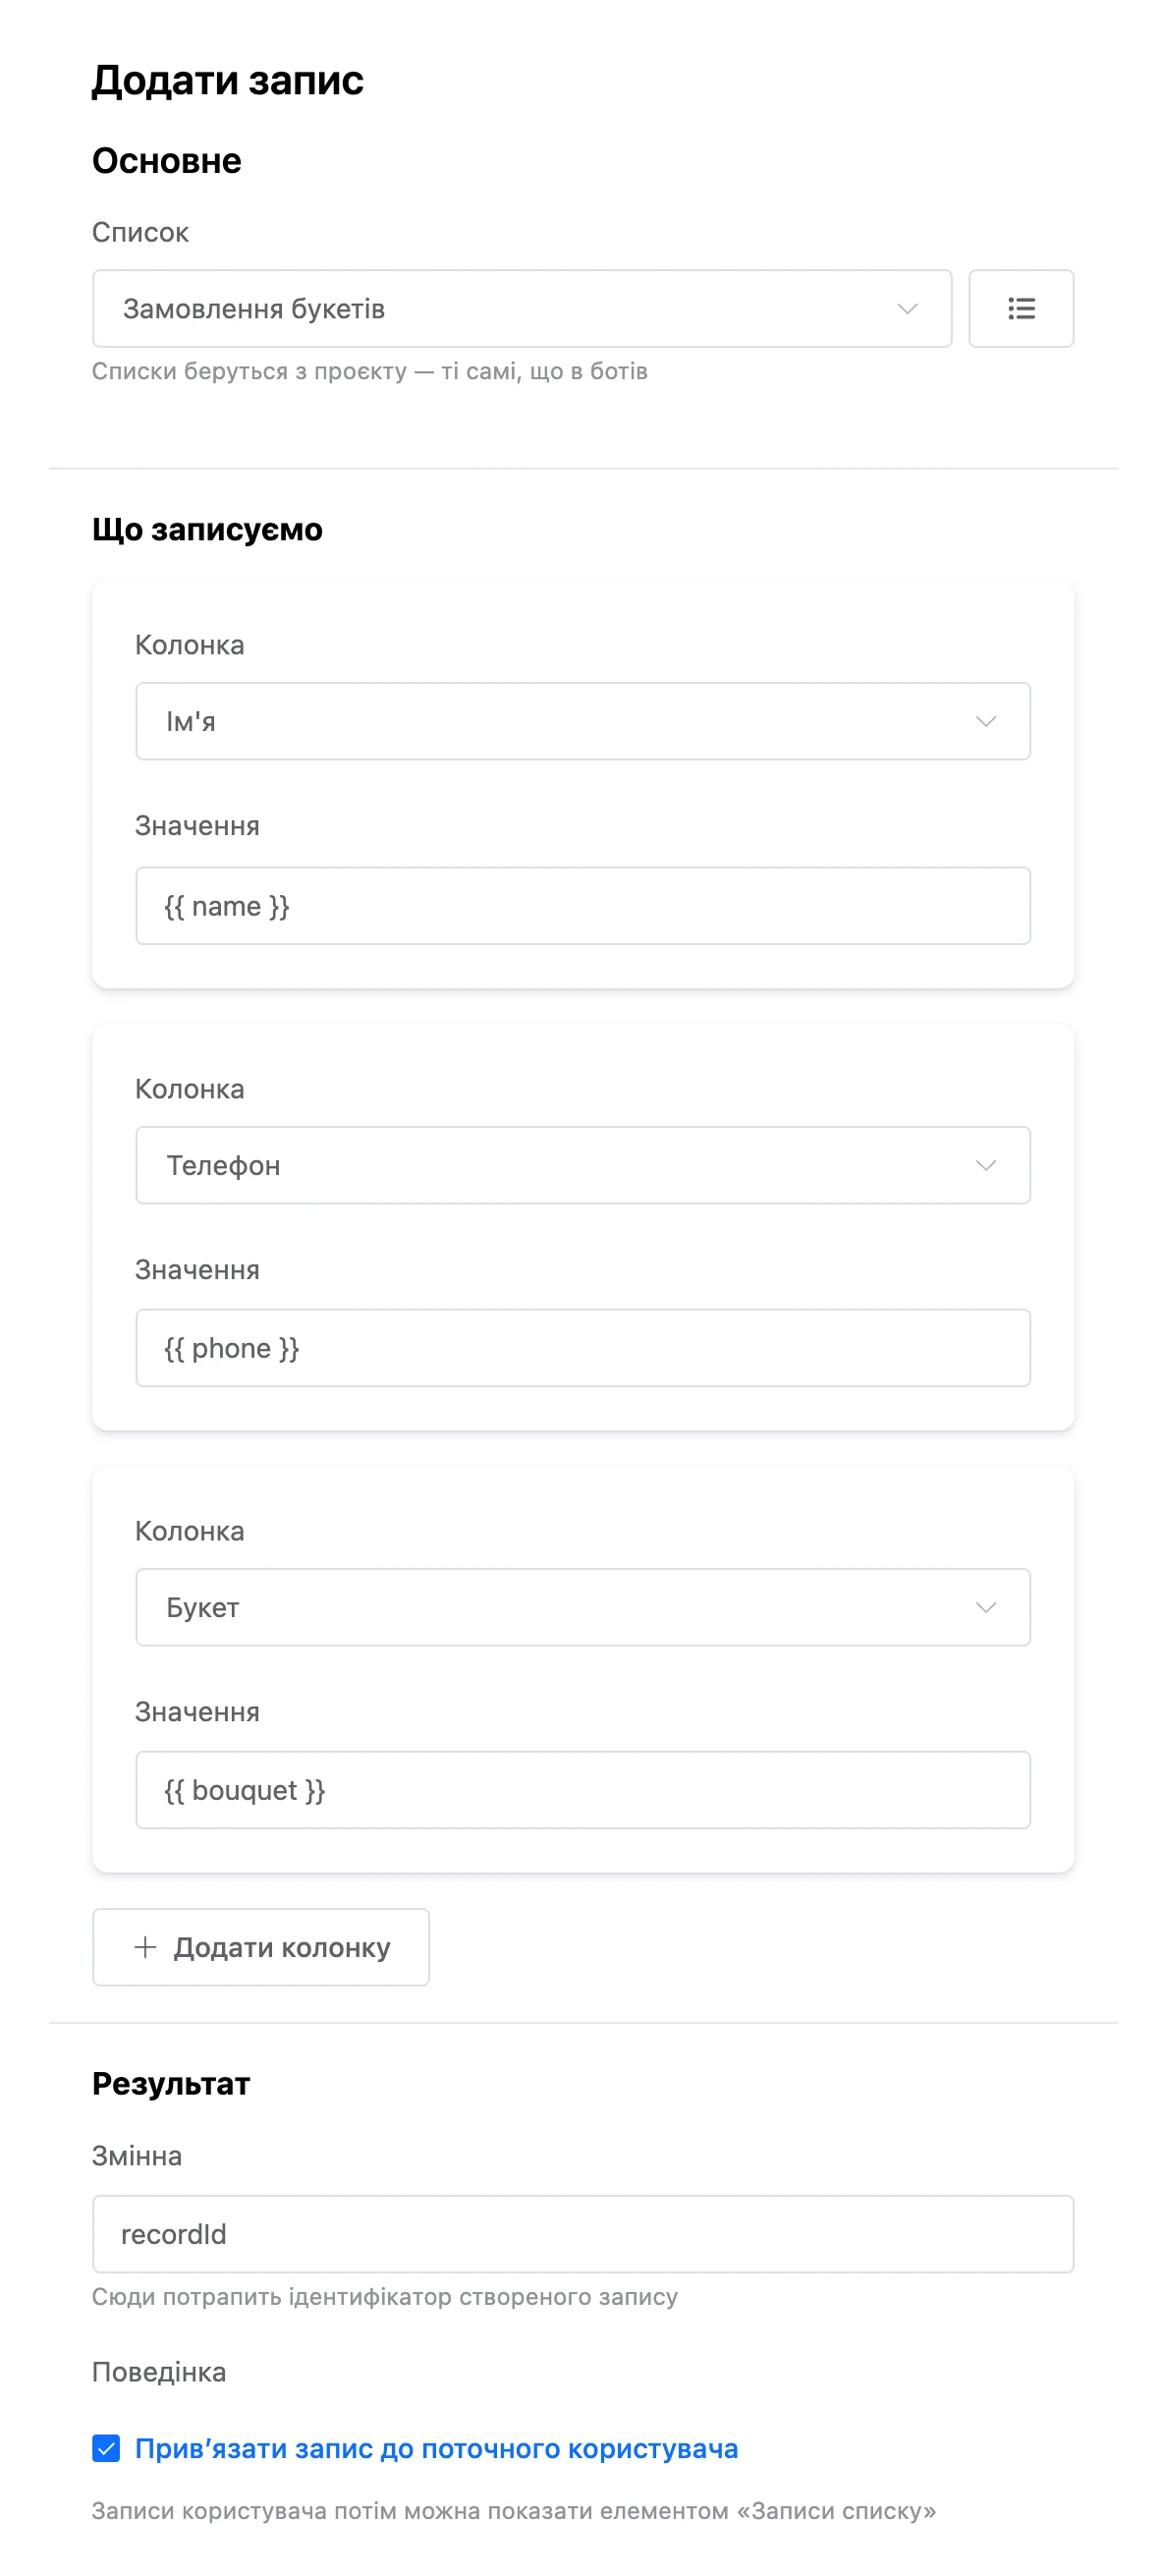Image resolution: width=1163 pixels, height=2576 pixels.
Task: Click the Основне section heading
Action: click(x=167, y=160)
